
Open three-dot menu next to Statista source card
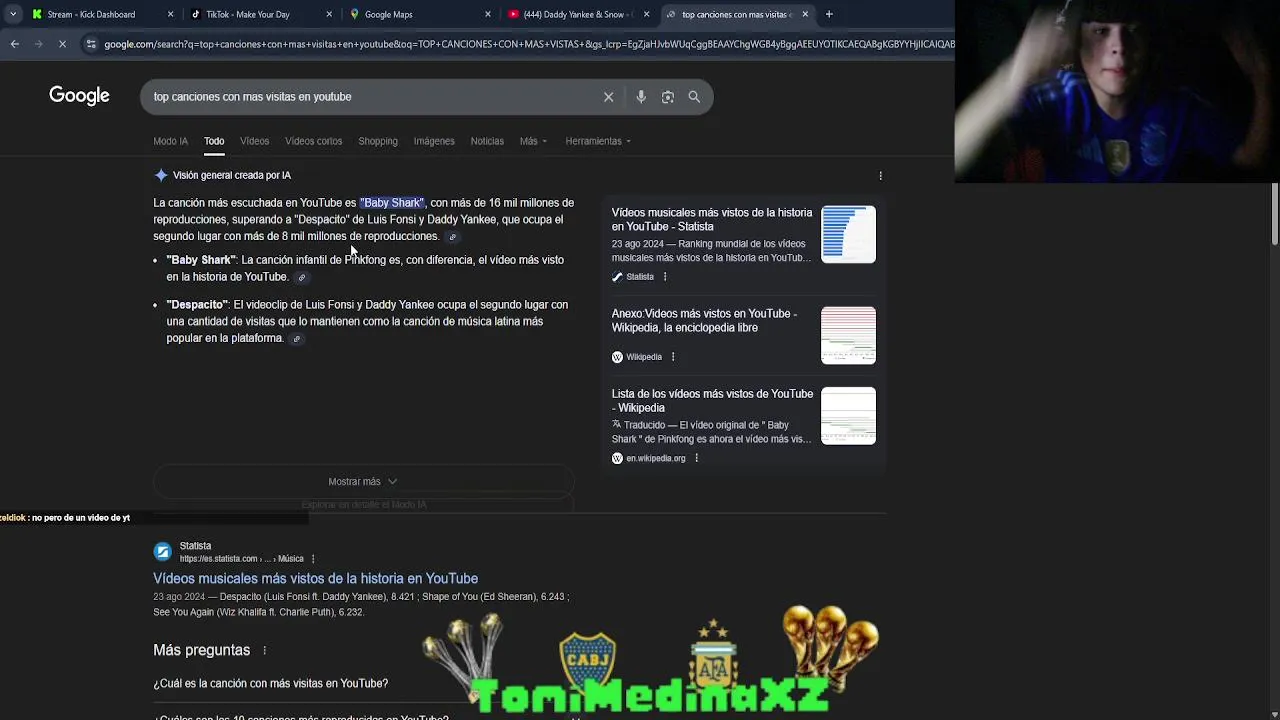coord(665,277)
